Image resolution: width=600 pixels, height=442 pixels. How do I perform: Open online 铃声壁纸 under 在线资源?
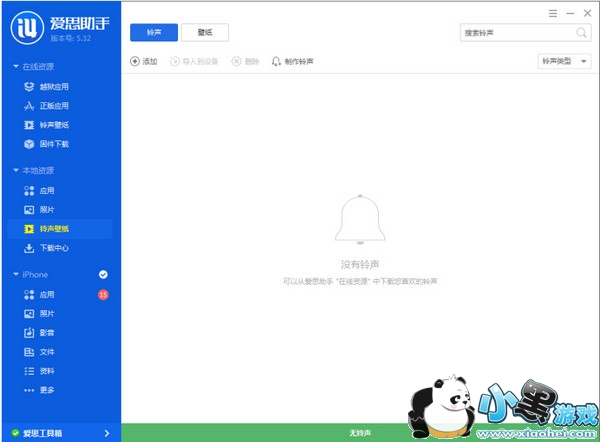pyautogui.click(x=52, y=124)
